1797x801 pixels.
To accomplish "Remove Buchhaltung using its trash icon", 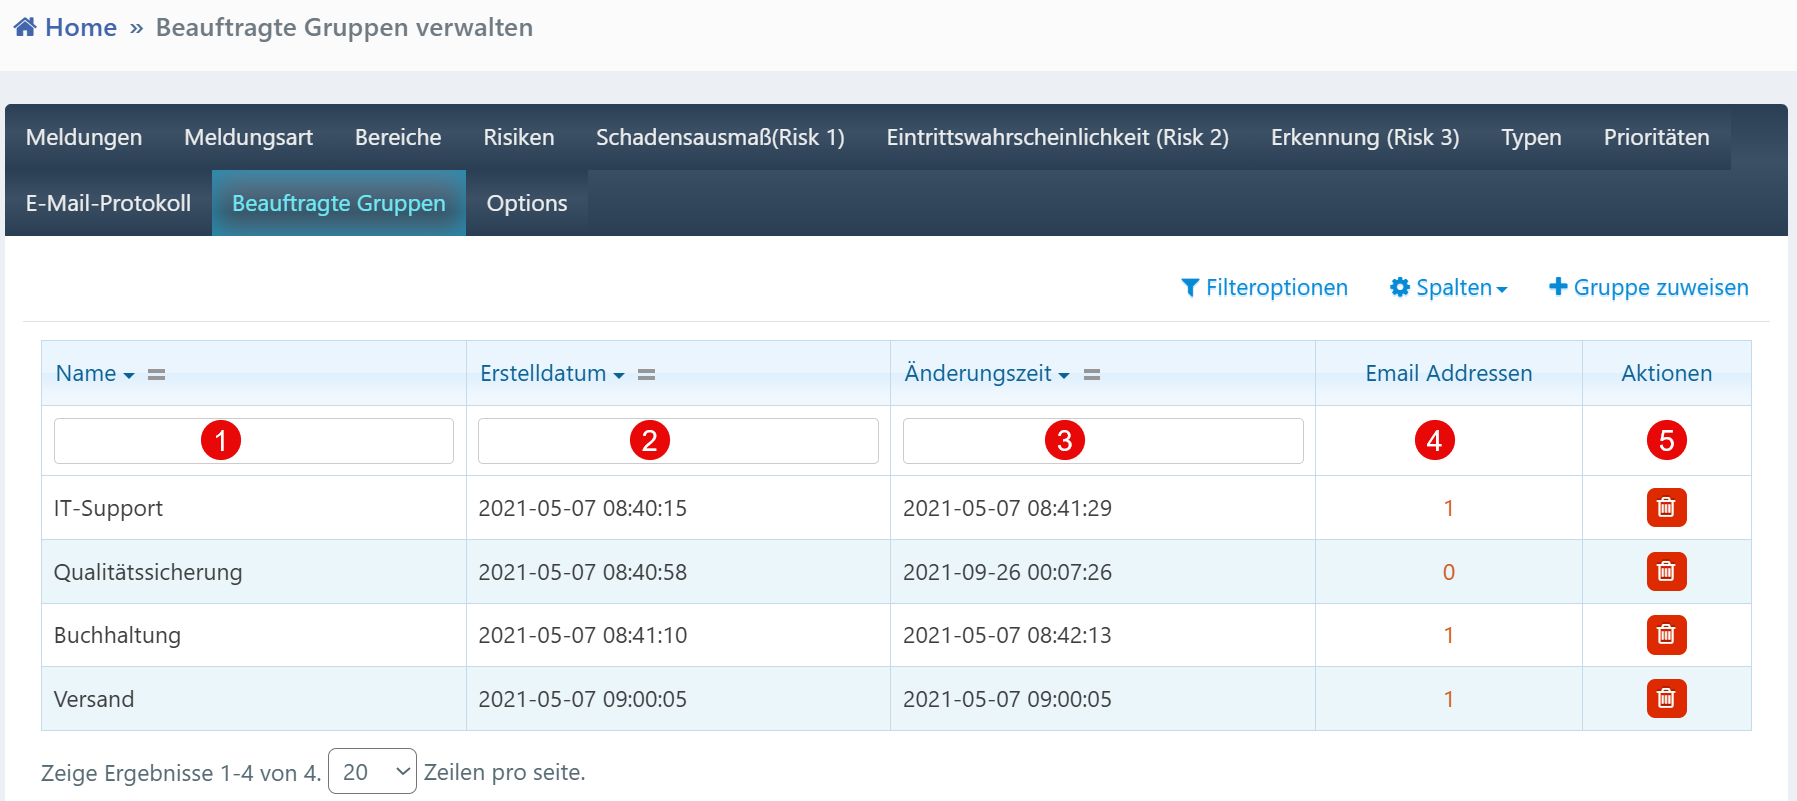I will point(1666,635).
